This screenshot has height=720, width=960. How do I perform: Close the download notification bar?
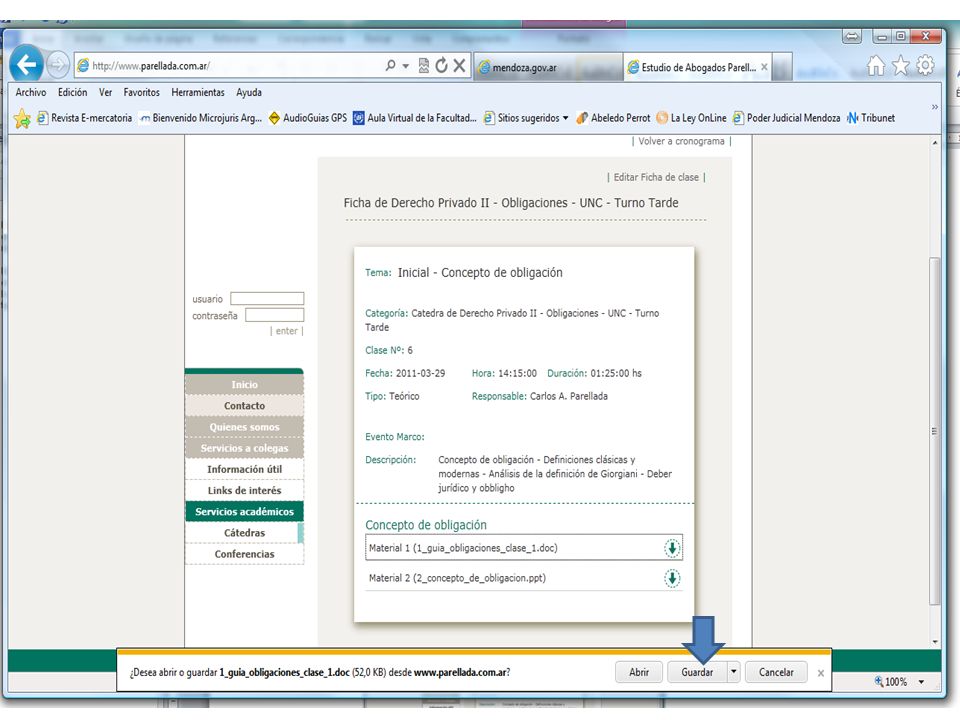(x=820, y=673)
